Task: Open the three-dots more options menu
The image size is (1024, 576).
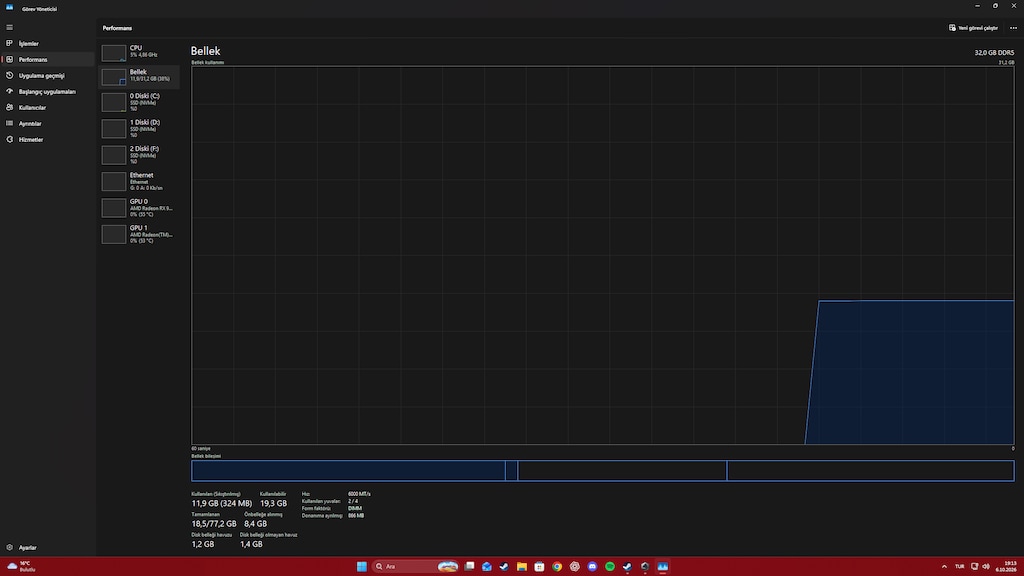Action: tap(1013, 28)
